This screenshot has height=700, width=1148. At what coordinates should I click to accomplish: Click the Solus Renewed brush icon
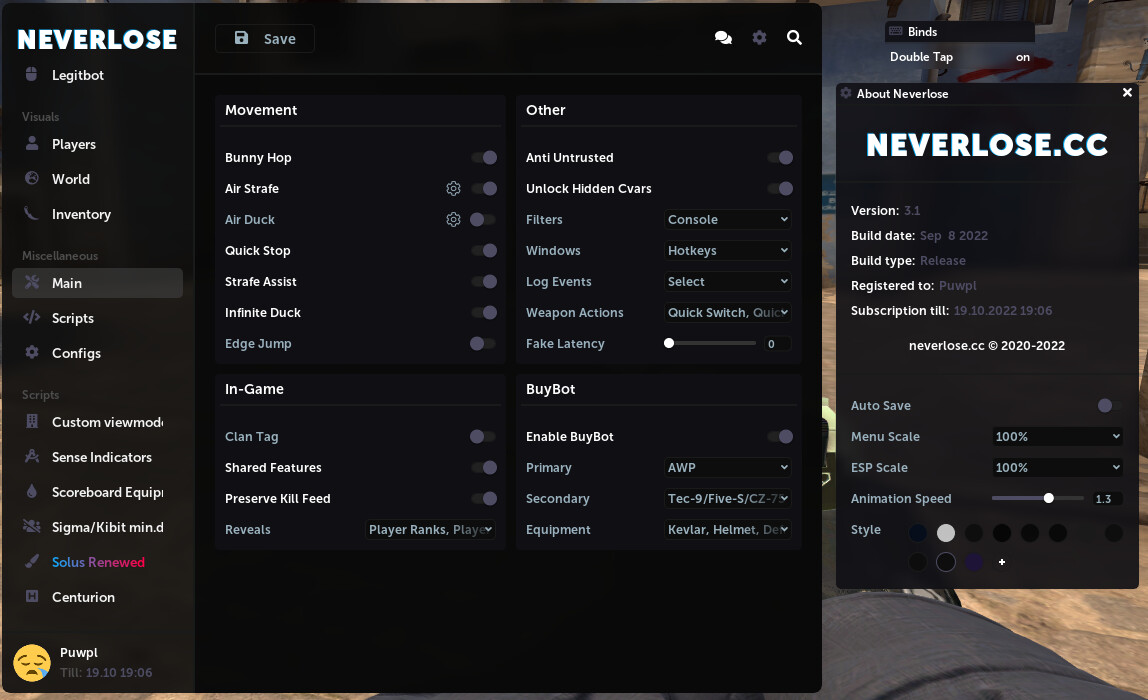click(31, 561)
